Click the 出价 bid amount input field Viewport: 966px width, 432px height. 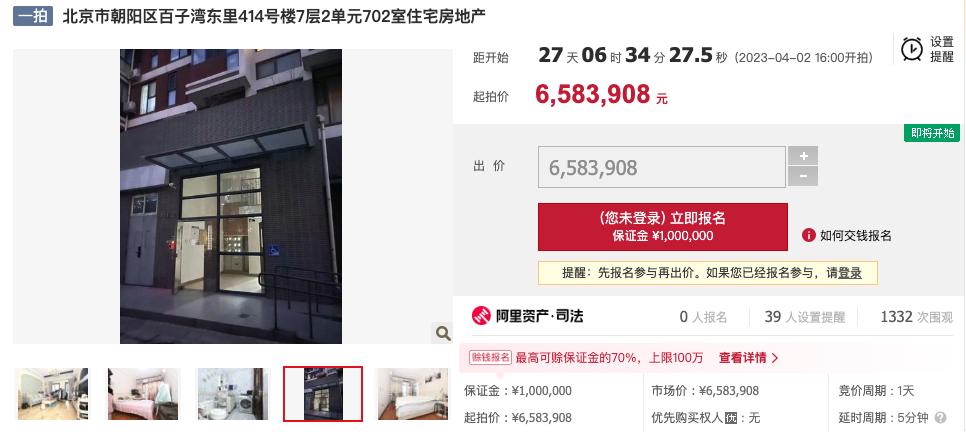pyautogui.click(x=662, y=167)
